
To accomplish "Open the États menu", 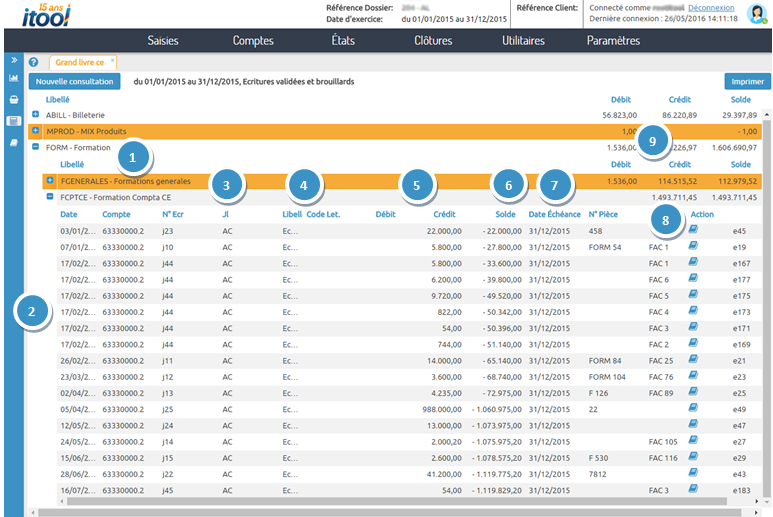I will coord(343,40).
